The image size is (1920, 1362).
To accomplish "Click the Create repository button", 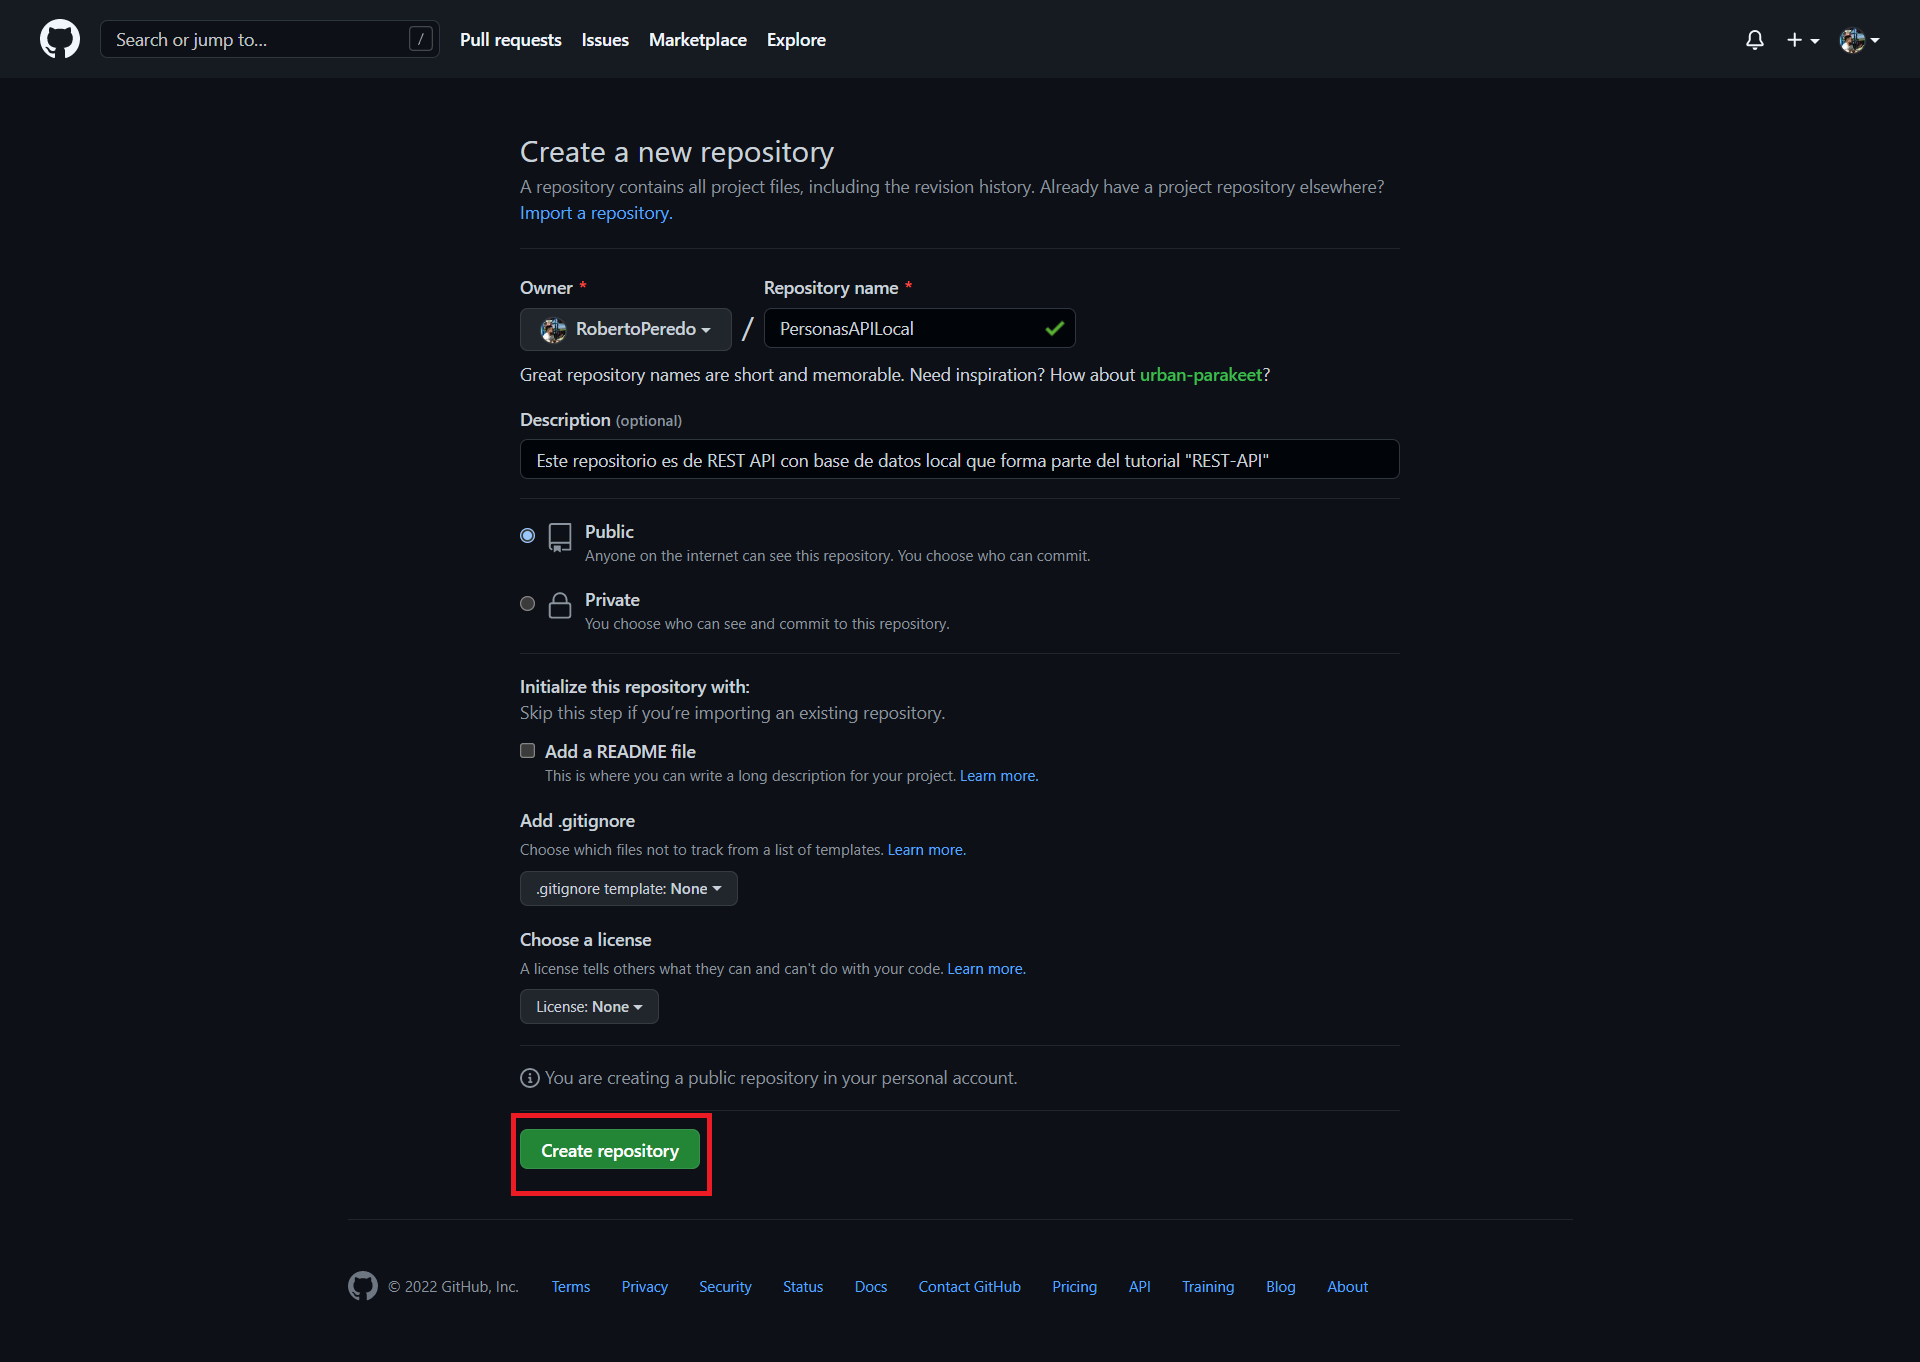I will (610, 1151).
